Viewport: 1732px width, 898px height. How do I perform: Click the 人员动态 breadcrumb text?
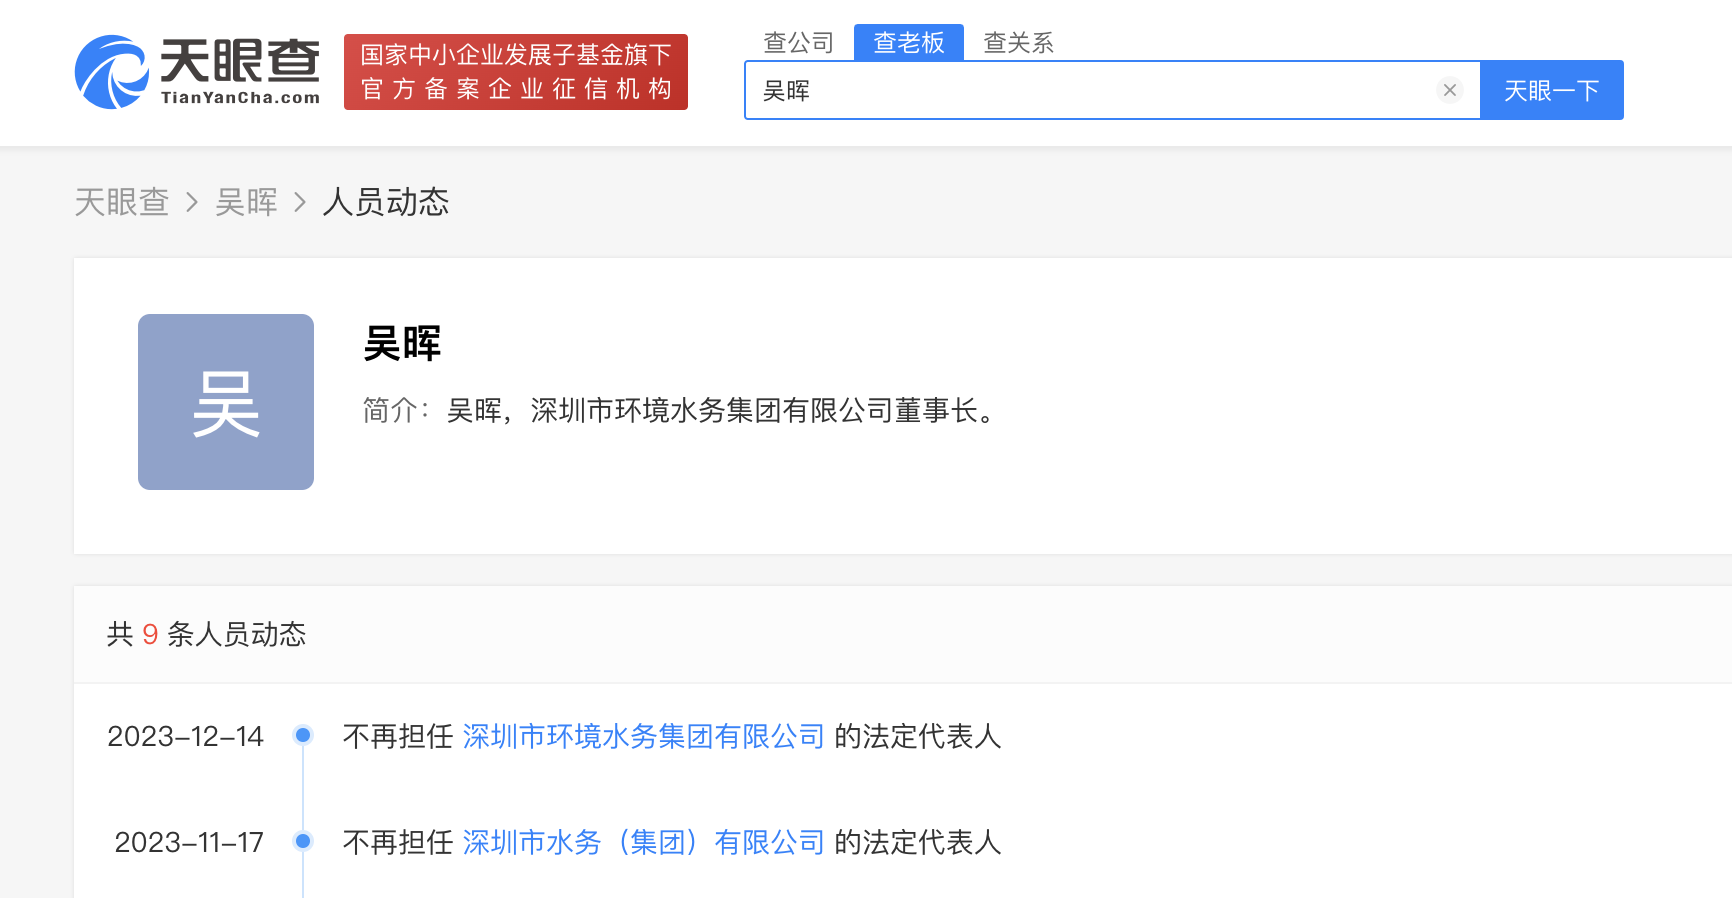click(x=385, y=202)
